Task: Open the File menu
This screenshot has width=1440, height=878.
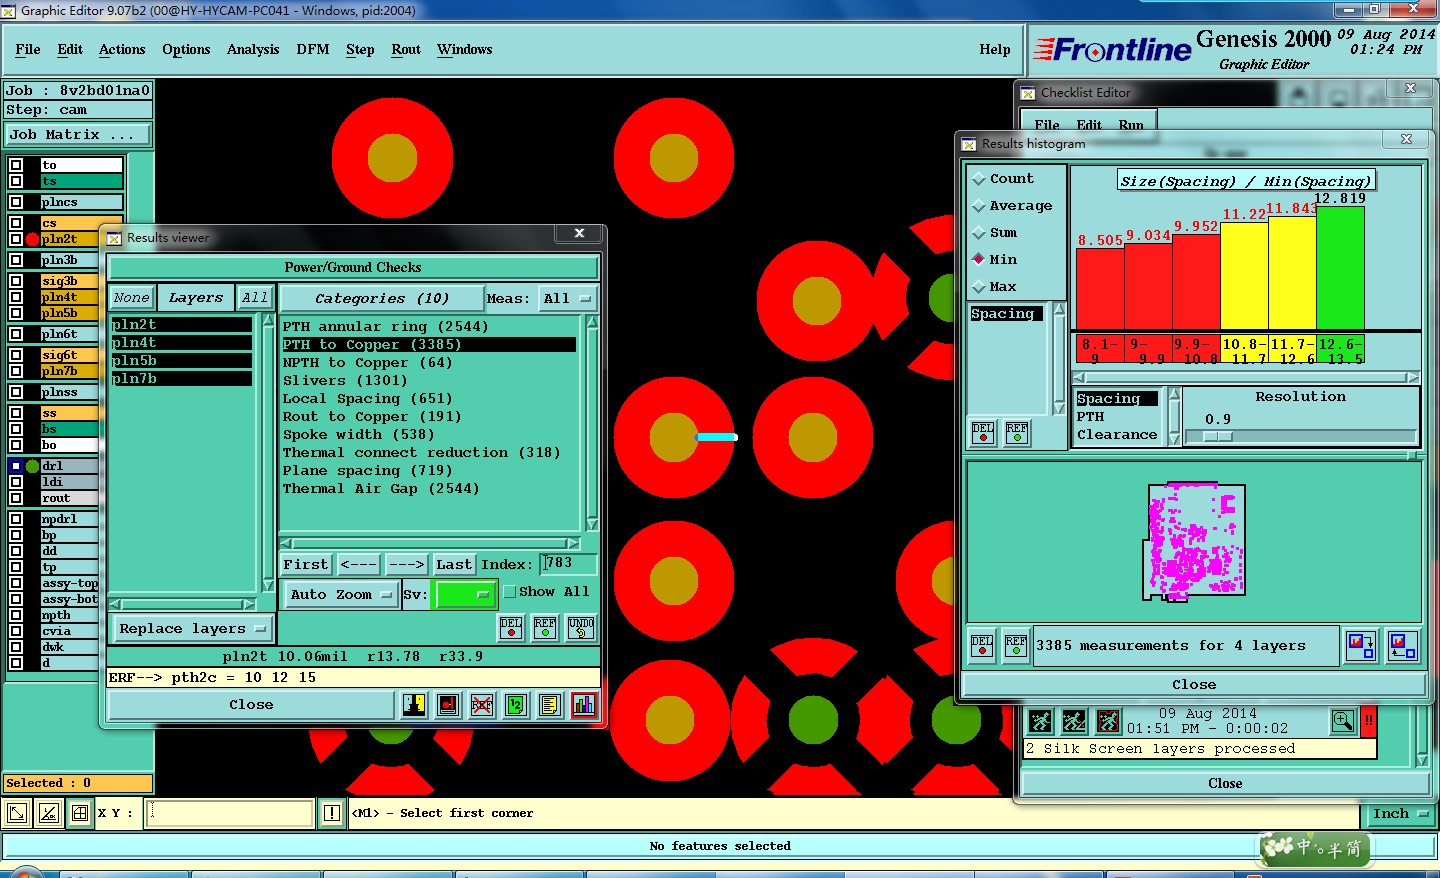Action: click(28, 50)
